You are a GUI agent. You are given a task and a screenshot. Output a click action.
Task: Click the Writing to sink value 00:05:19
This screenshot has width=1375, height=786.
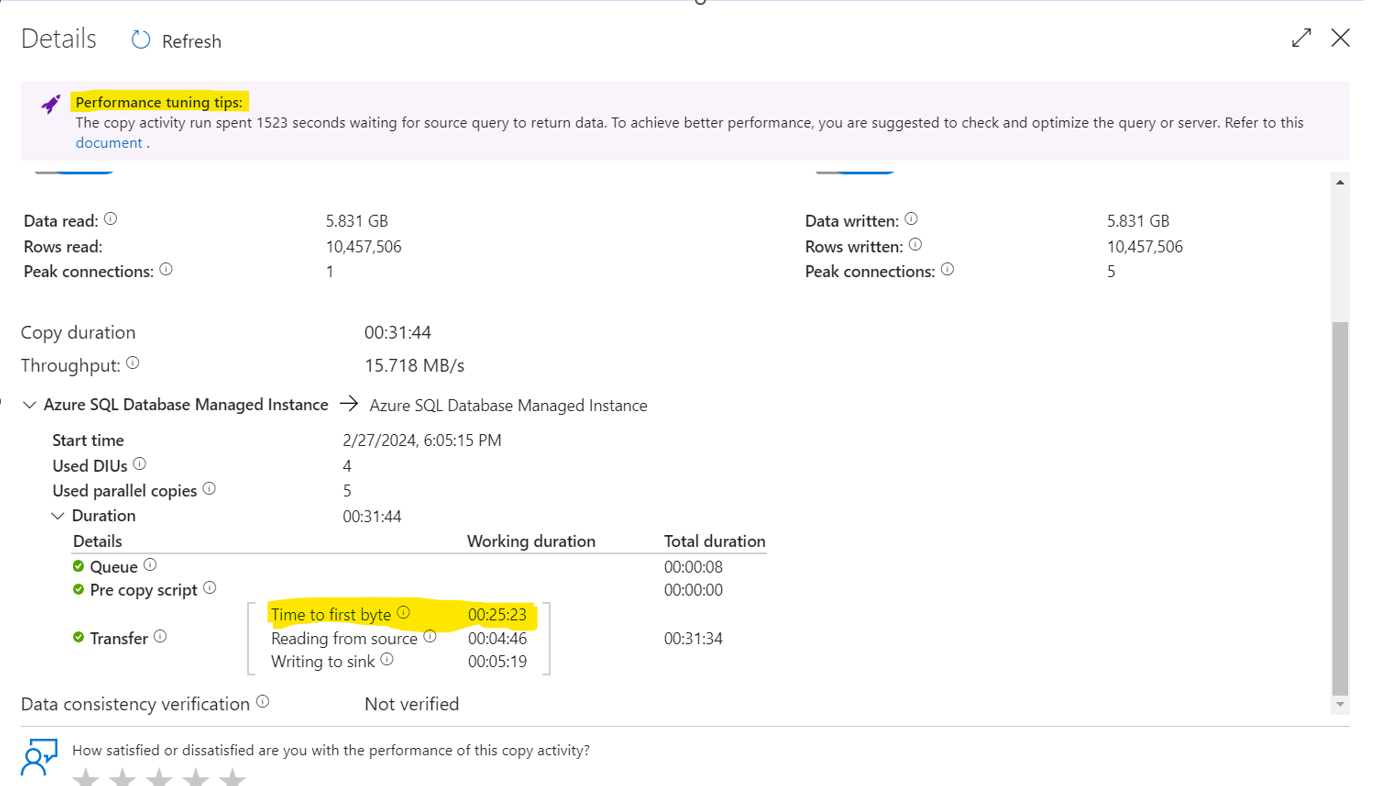coord(497,662)
